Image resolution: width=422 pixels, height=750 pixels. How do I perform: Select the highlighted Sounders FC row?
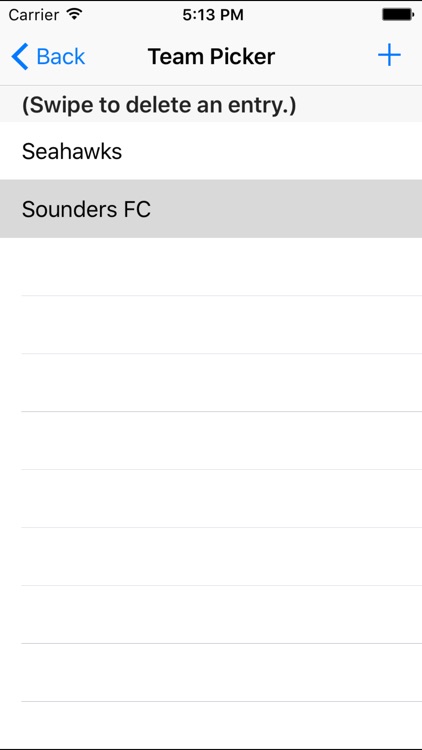tap(211, 209)
